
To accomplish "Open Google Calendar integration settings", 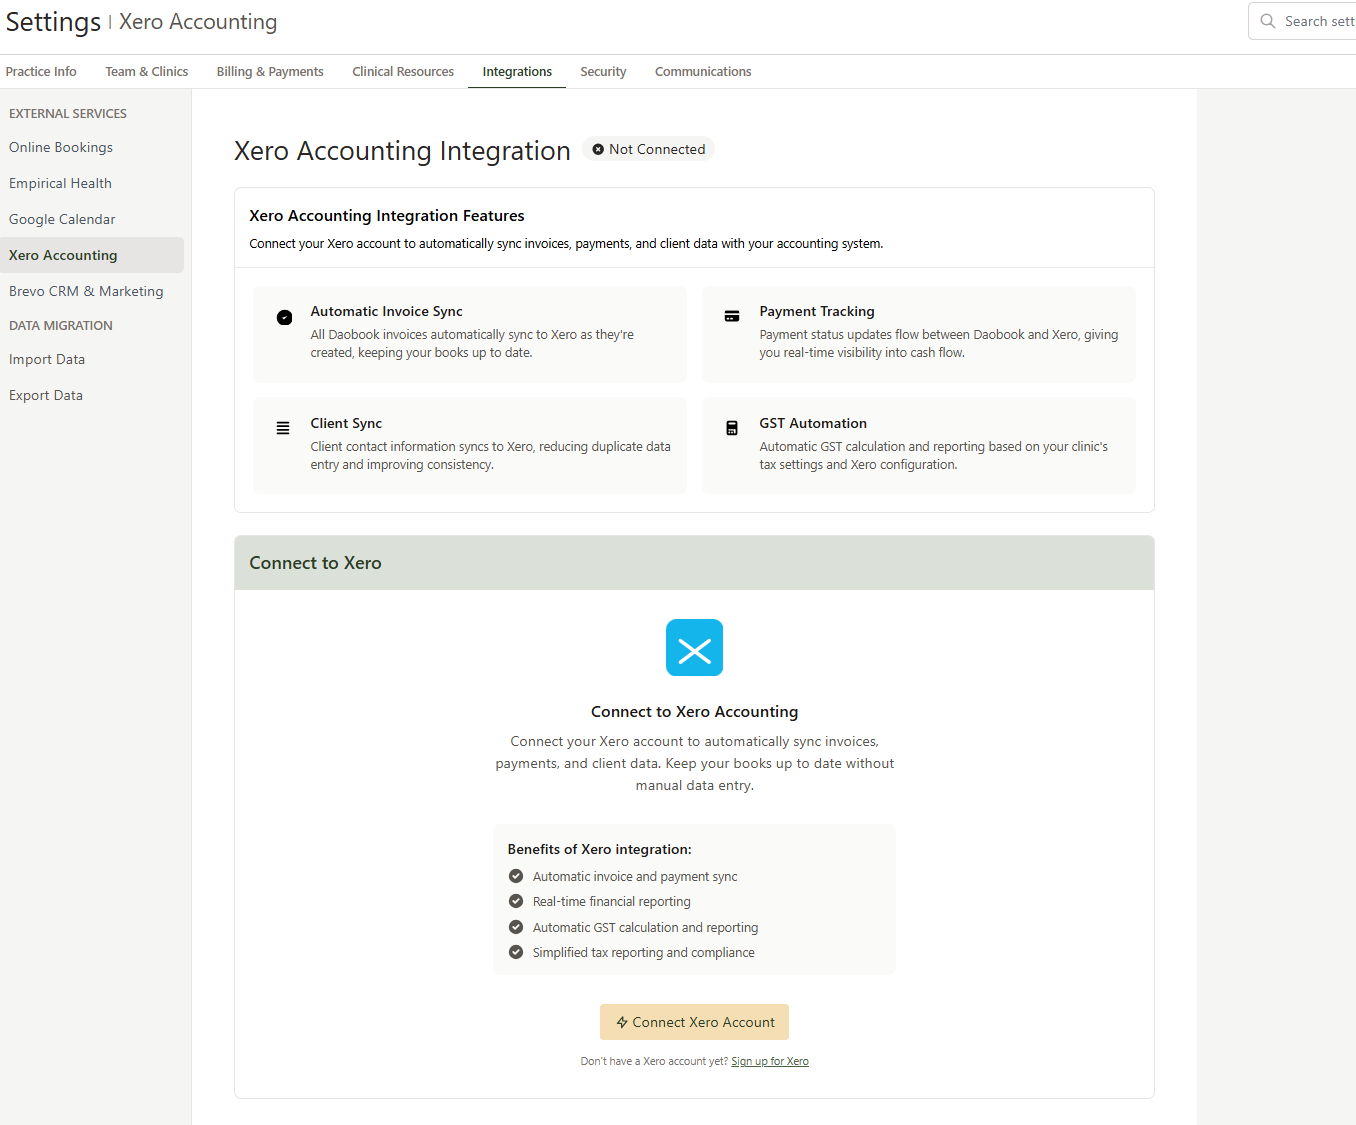I will [x=92, y=219].
